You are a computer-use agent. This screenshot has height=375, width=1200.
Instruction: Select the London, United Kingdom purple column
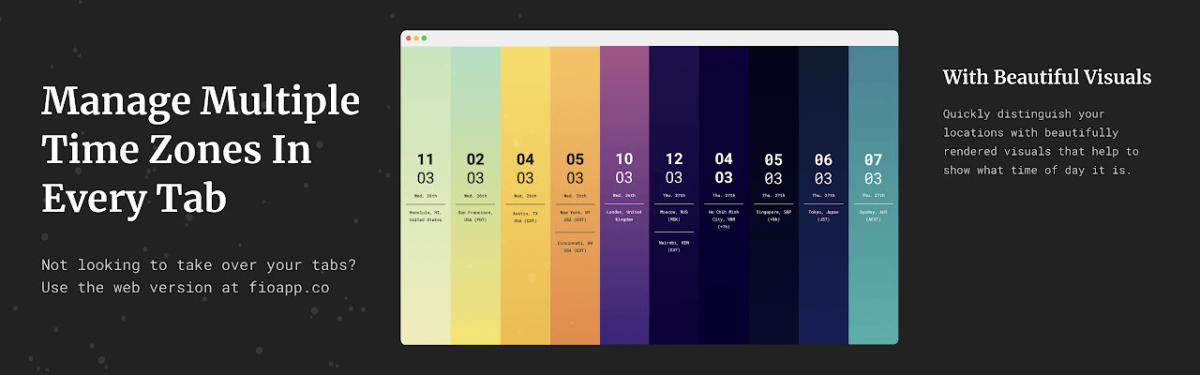(x=625, y=195)
